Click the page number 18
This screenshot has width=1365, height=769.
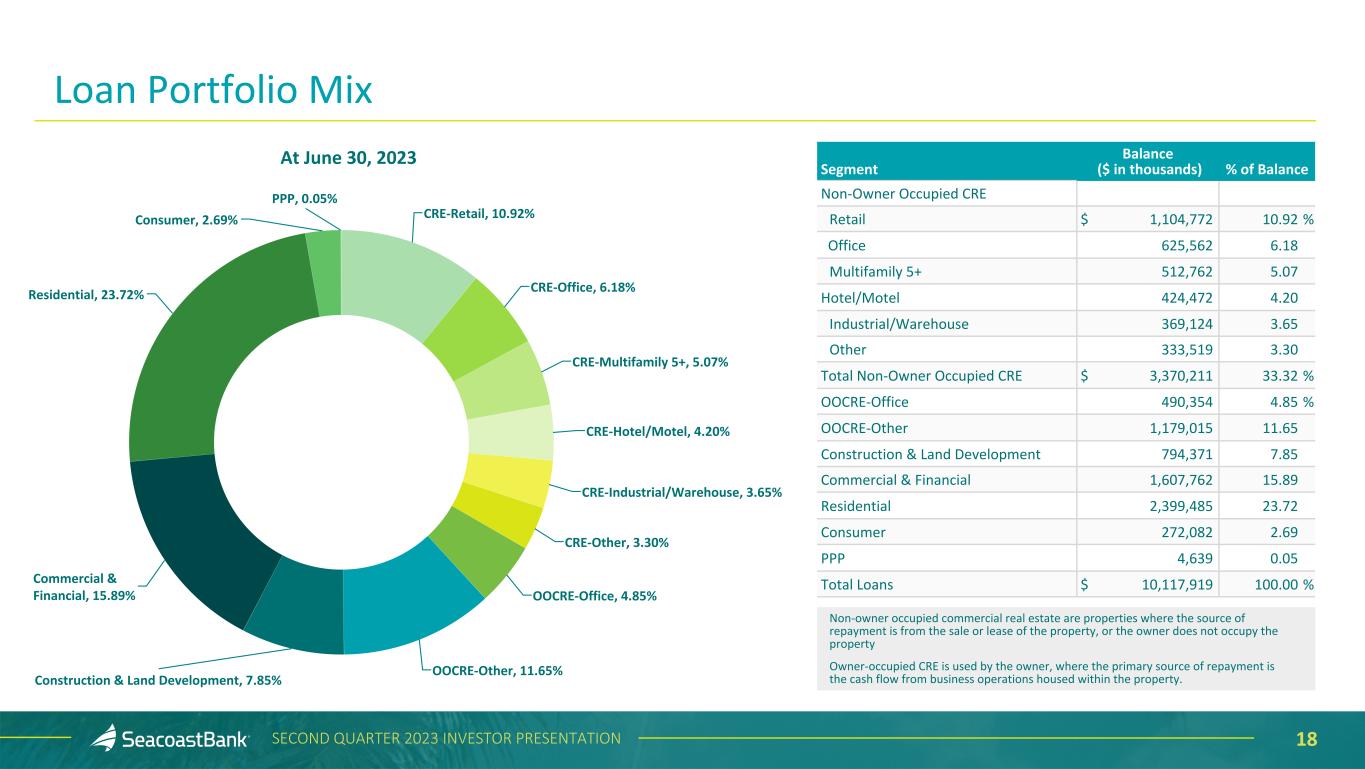(x=1306, y=739)
